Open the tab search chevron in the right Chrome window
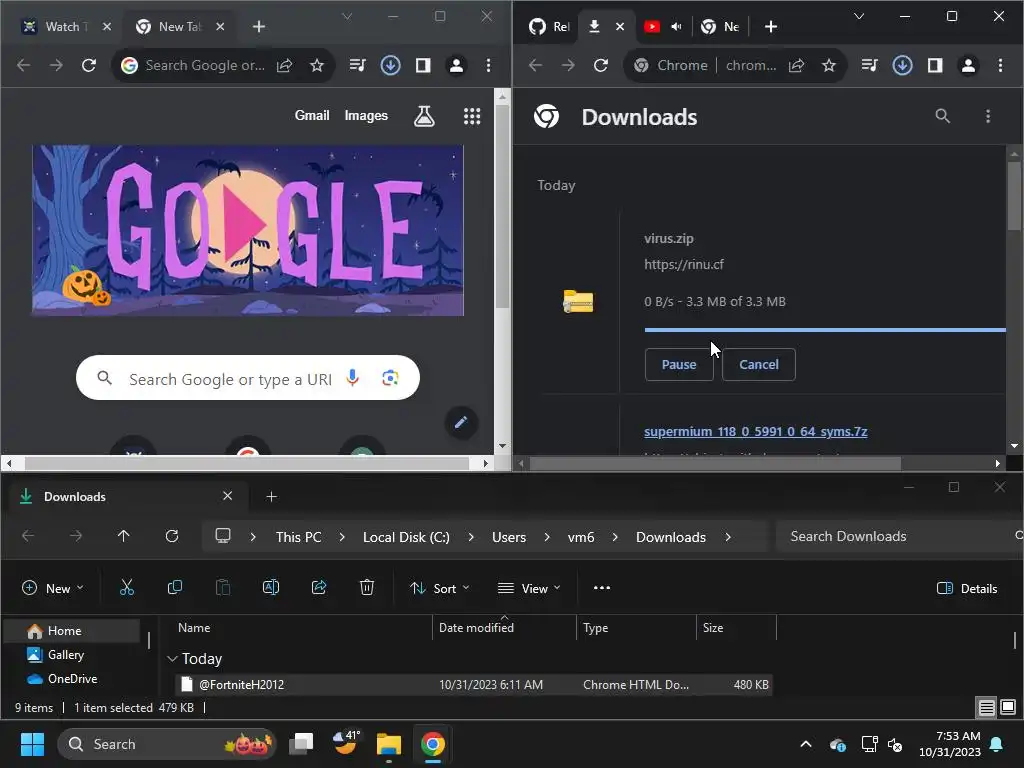1024x768 pixels. point(859,16)
